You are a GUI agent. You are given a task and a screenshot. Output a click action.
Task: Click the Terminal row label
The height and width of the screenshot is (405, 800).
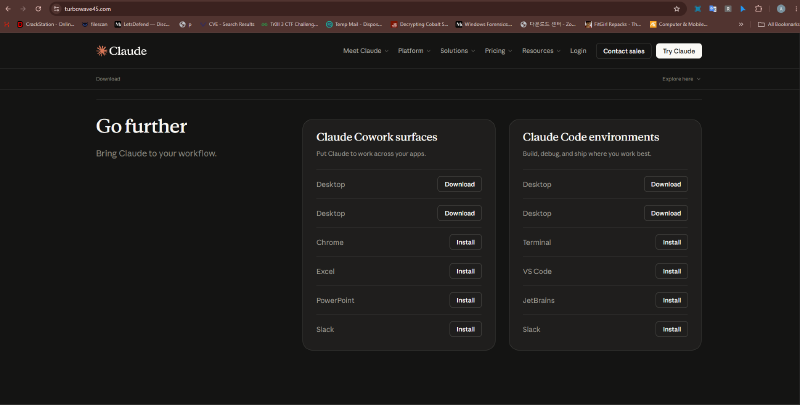(x=537, y=242)
